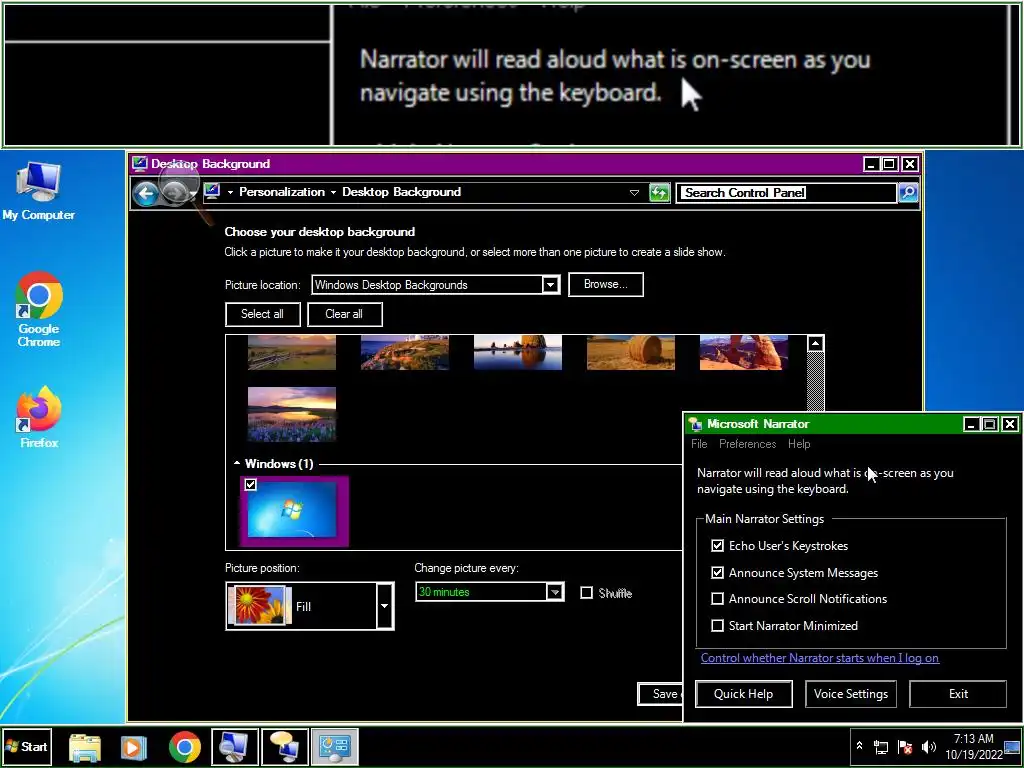The height and width of the screenshot is (768, 1024).
Task: Show hidden system tray icons
Action: pos(859,746)
